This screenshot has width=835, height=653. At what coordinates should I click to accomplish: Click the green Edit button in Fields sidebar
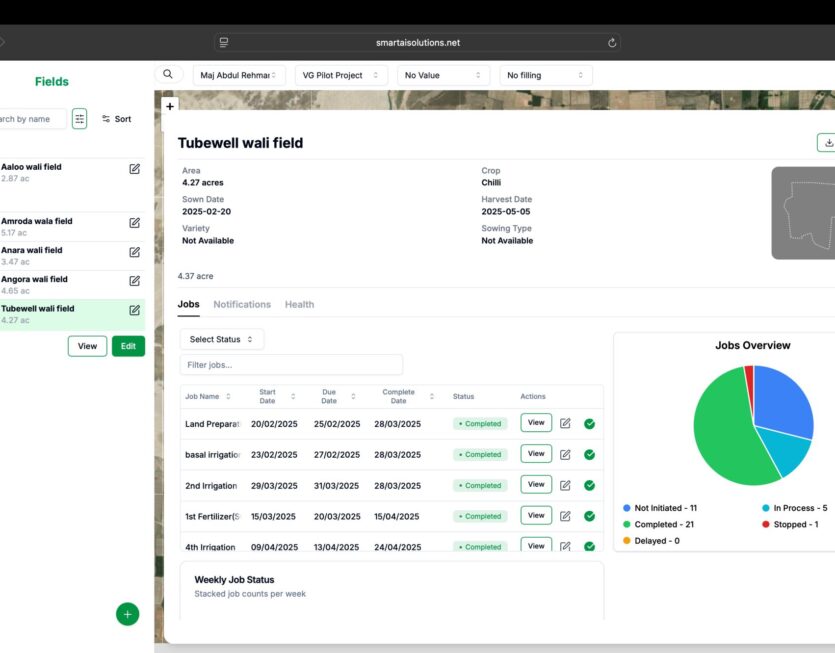128,346
